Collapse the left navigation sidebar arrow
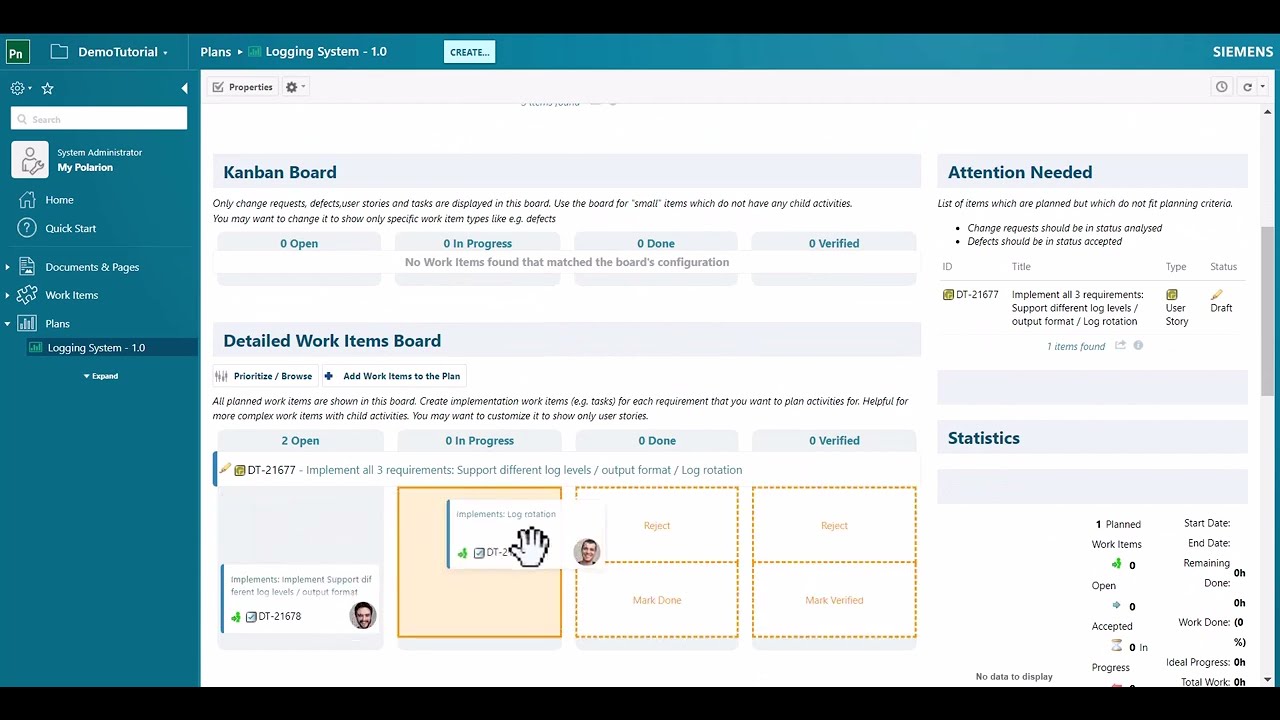This screenshot has width=1280, height=720. pos(184,88)
